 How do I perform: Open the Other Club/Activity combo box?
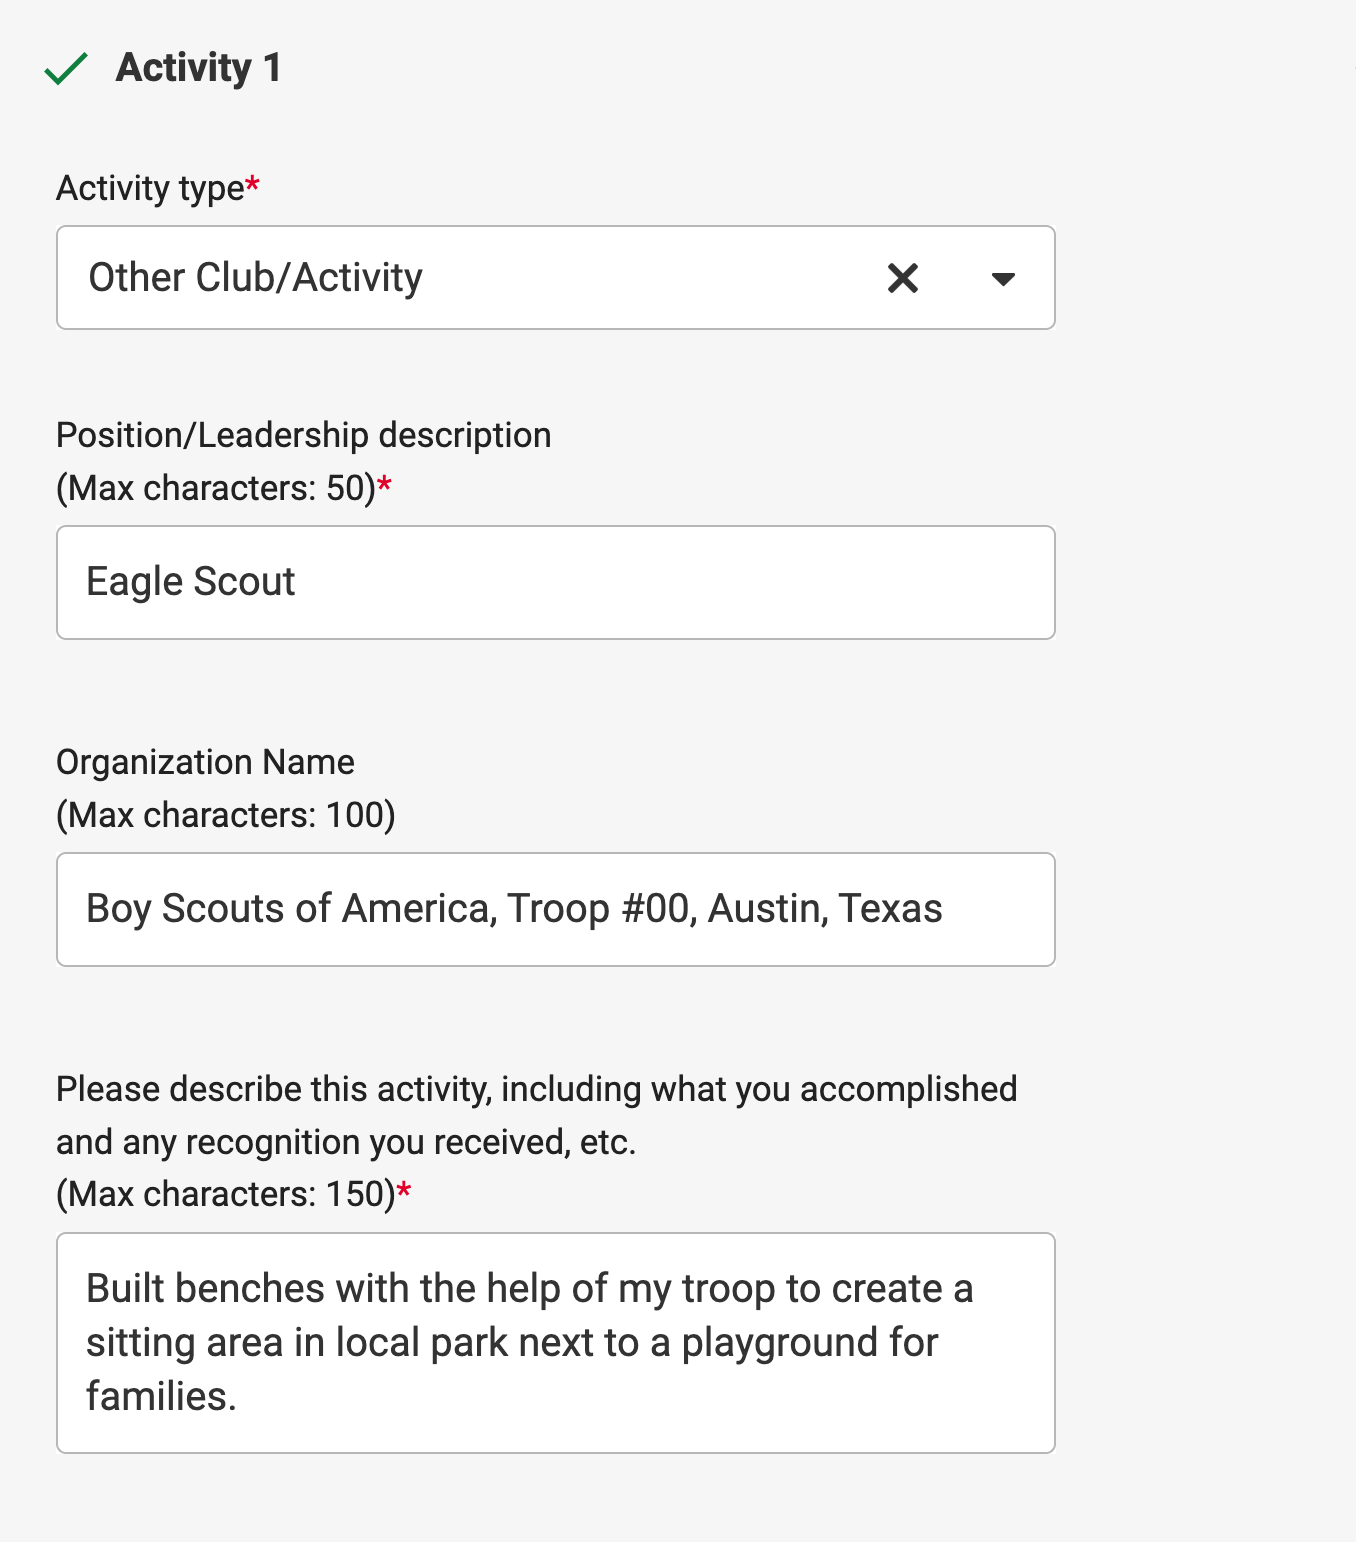click(x=450, y=278)
